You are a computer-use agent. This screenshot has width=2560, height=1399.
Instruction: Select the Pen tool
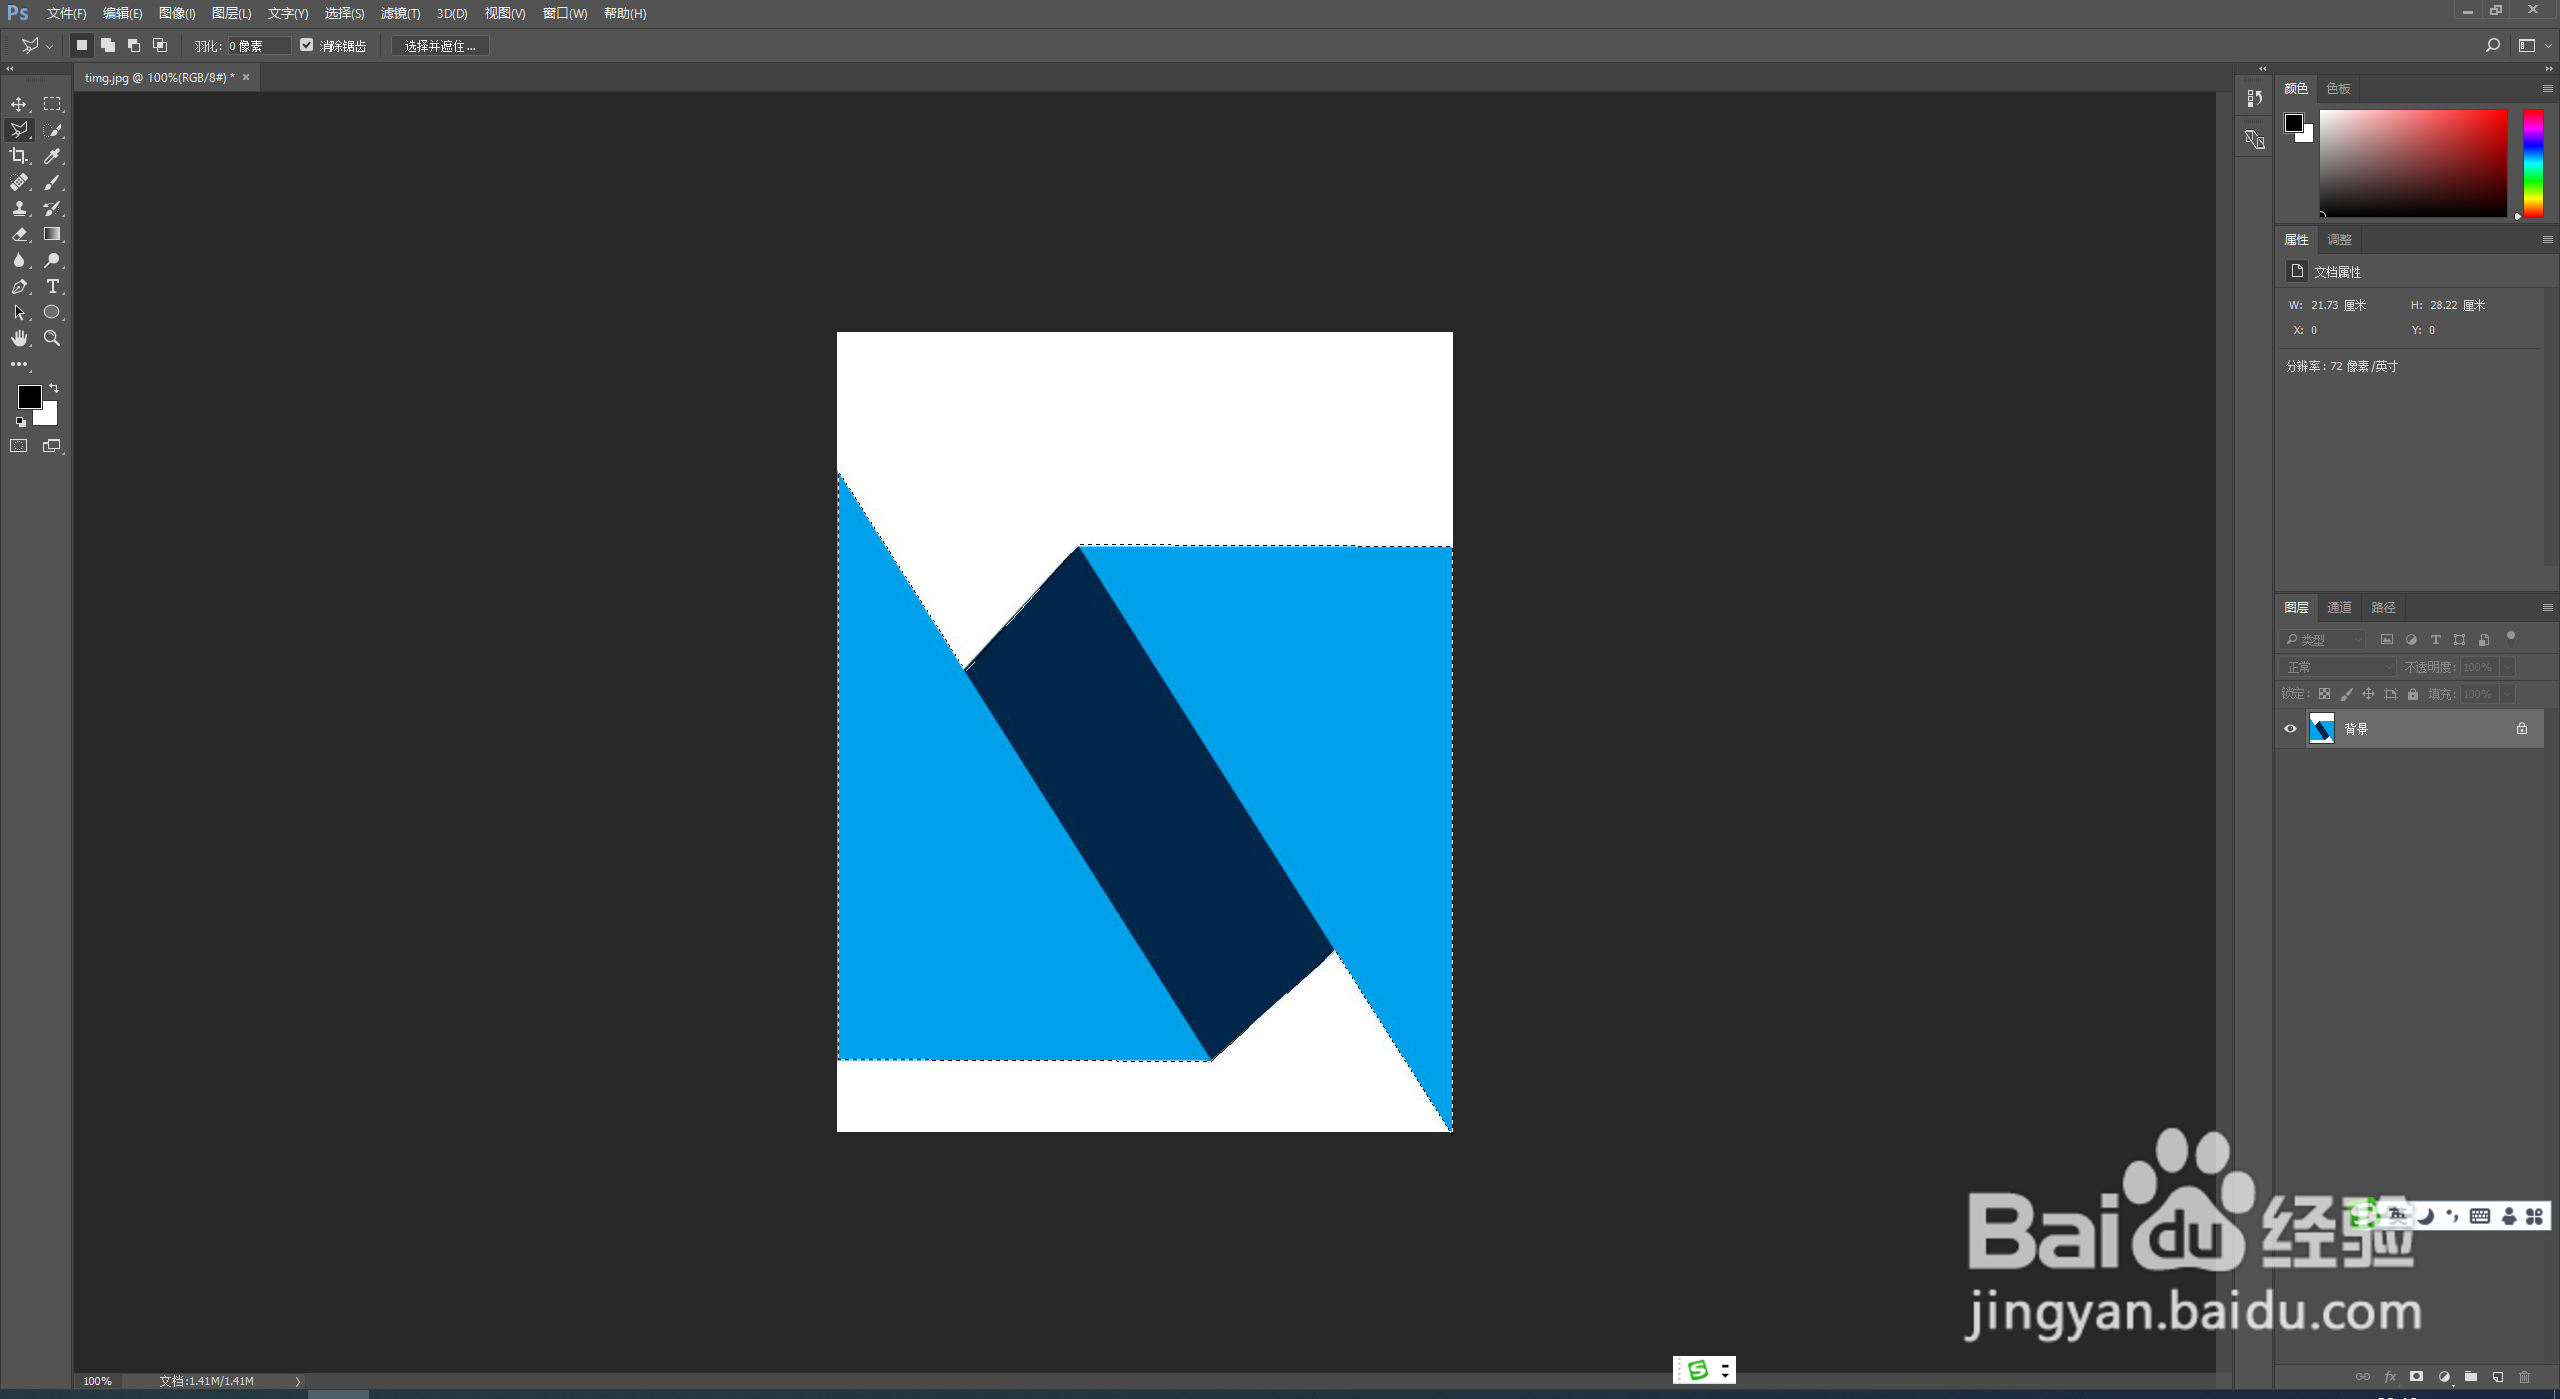pyautogui.click(x=19, y=286)
